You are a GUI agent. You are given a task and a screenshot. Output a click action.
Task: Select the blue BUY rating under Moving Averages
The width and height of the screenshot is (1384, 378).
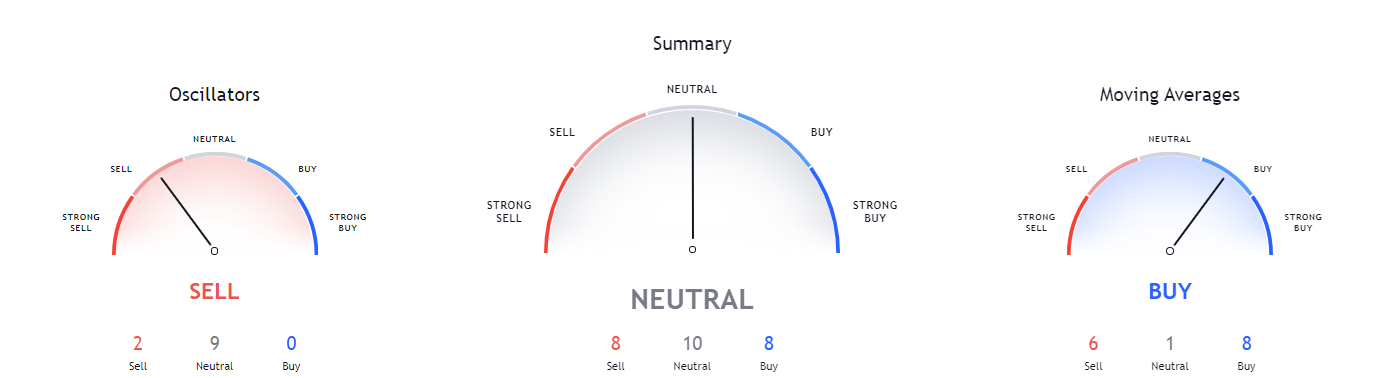tap(1169, 292)
